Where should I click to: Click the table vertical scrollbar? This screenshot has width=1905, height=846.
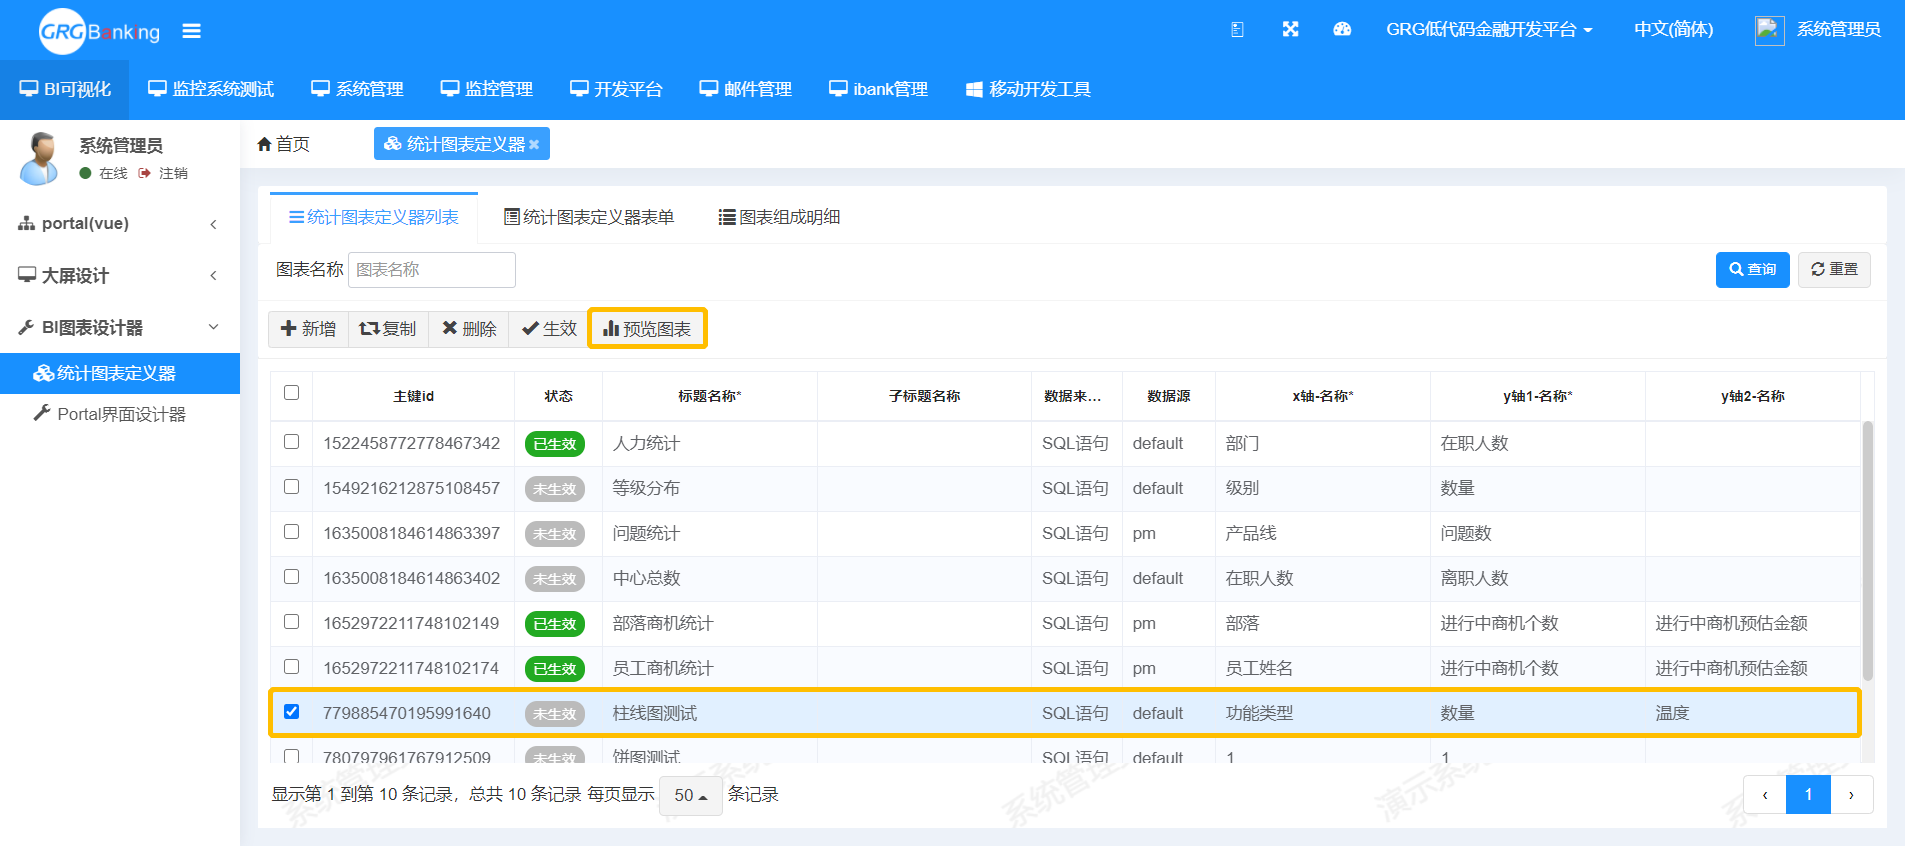click(1868, 550)
